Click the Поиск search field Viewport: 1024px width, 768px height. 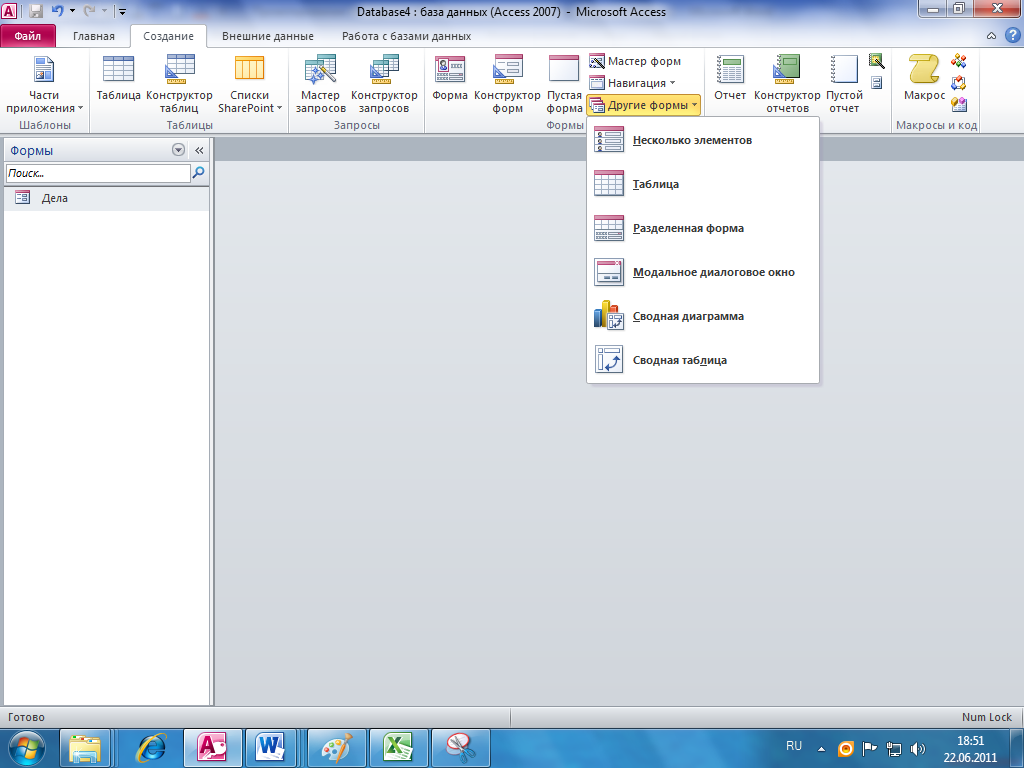[x=98, y=173]
